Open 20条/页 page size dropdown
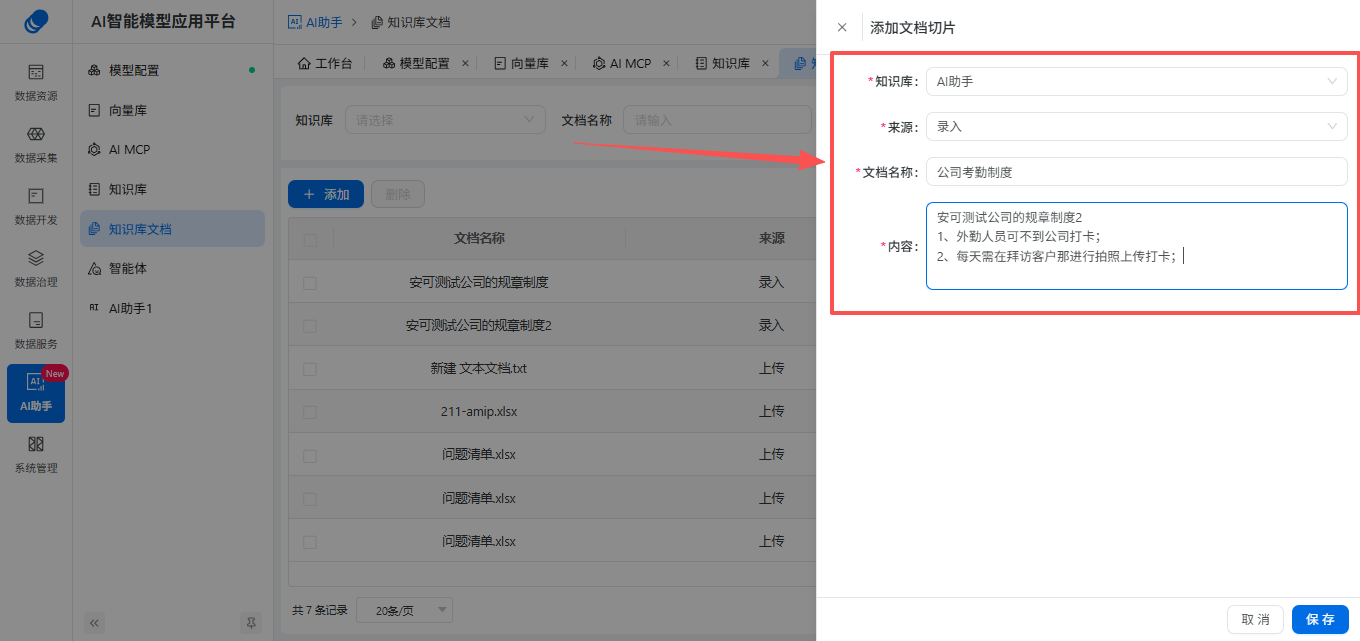 (x=404, y=610)
